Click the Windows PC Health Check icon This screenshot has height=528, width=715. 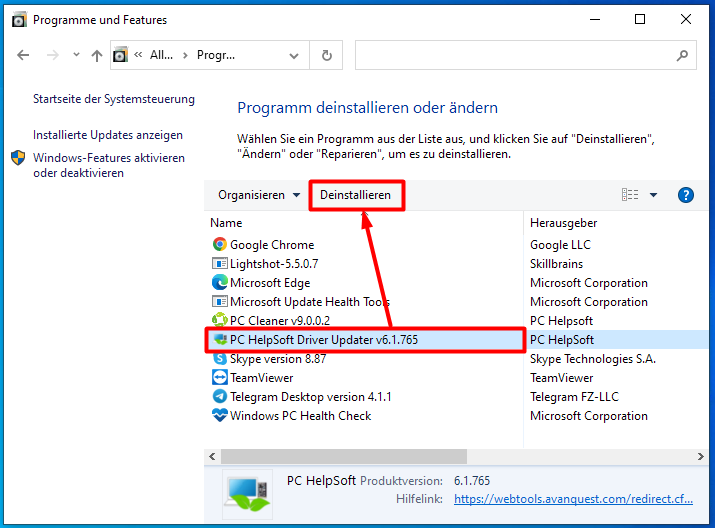[x=220, y=415]
